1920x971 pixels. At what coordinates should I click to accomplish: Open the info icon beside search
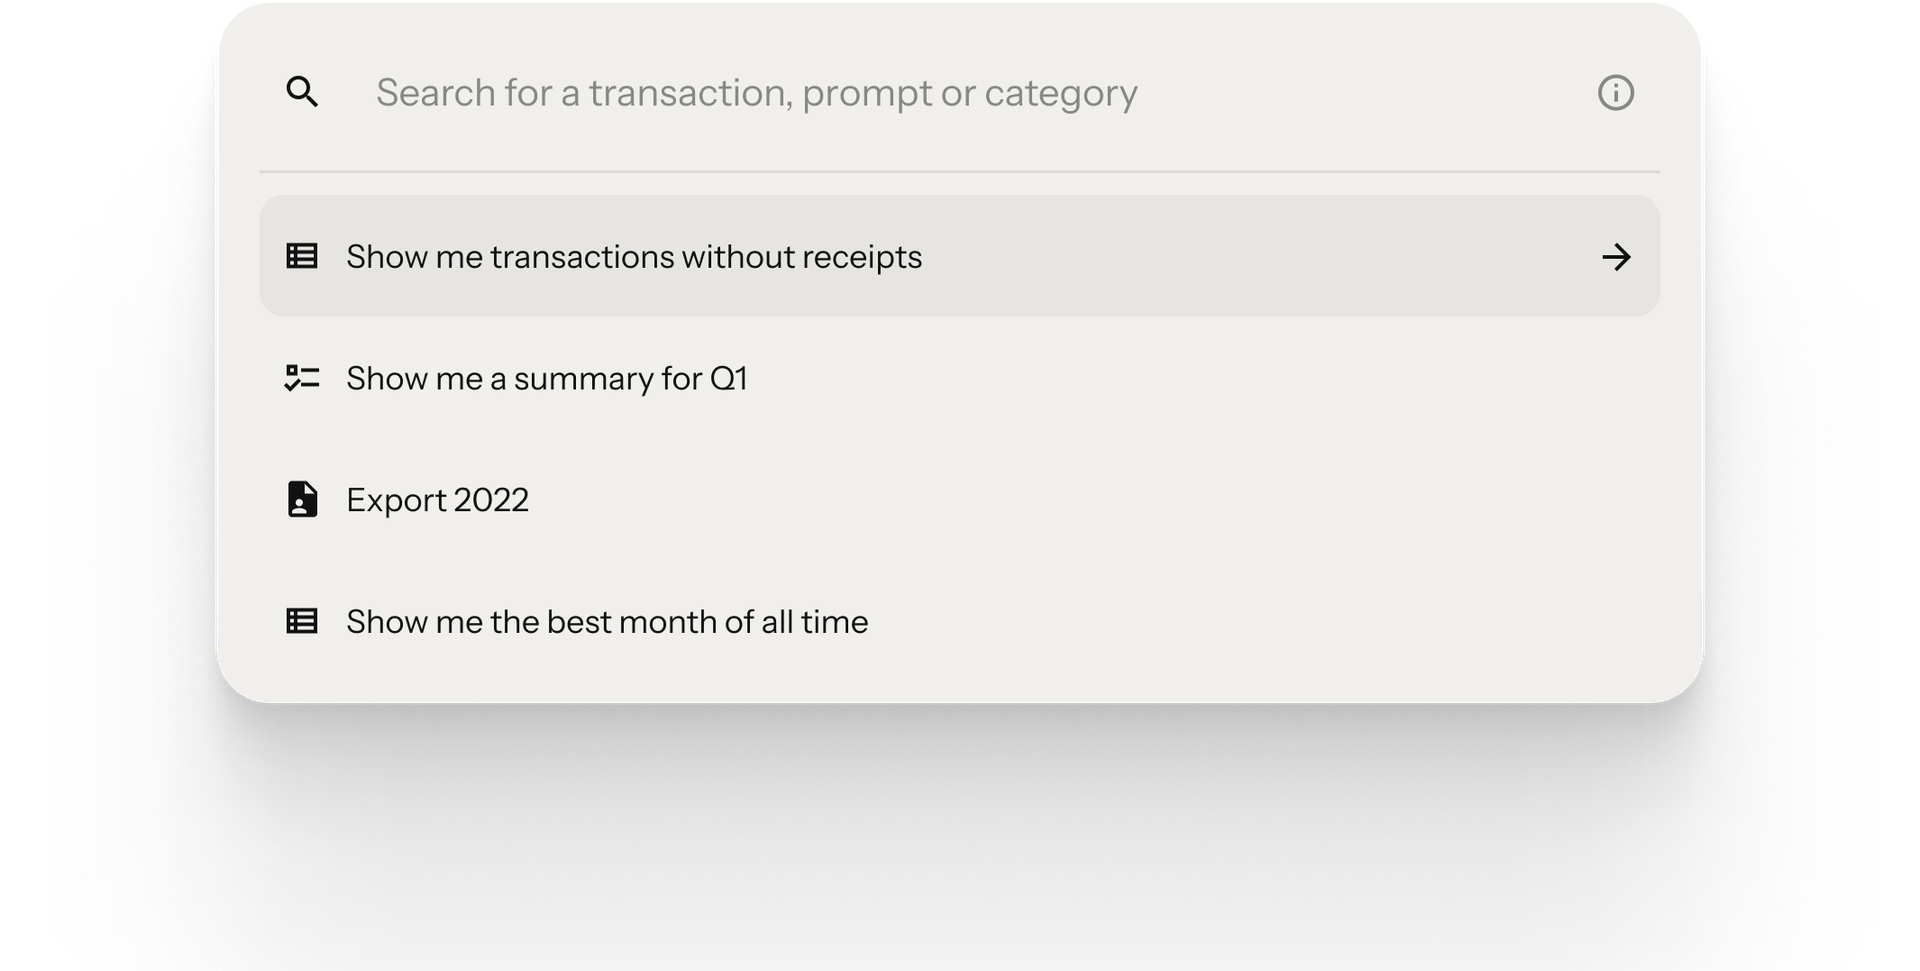tap(1615, 93)
